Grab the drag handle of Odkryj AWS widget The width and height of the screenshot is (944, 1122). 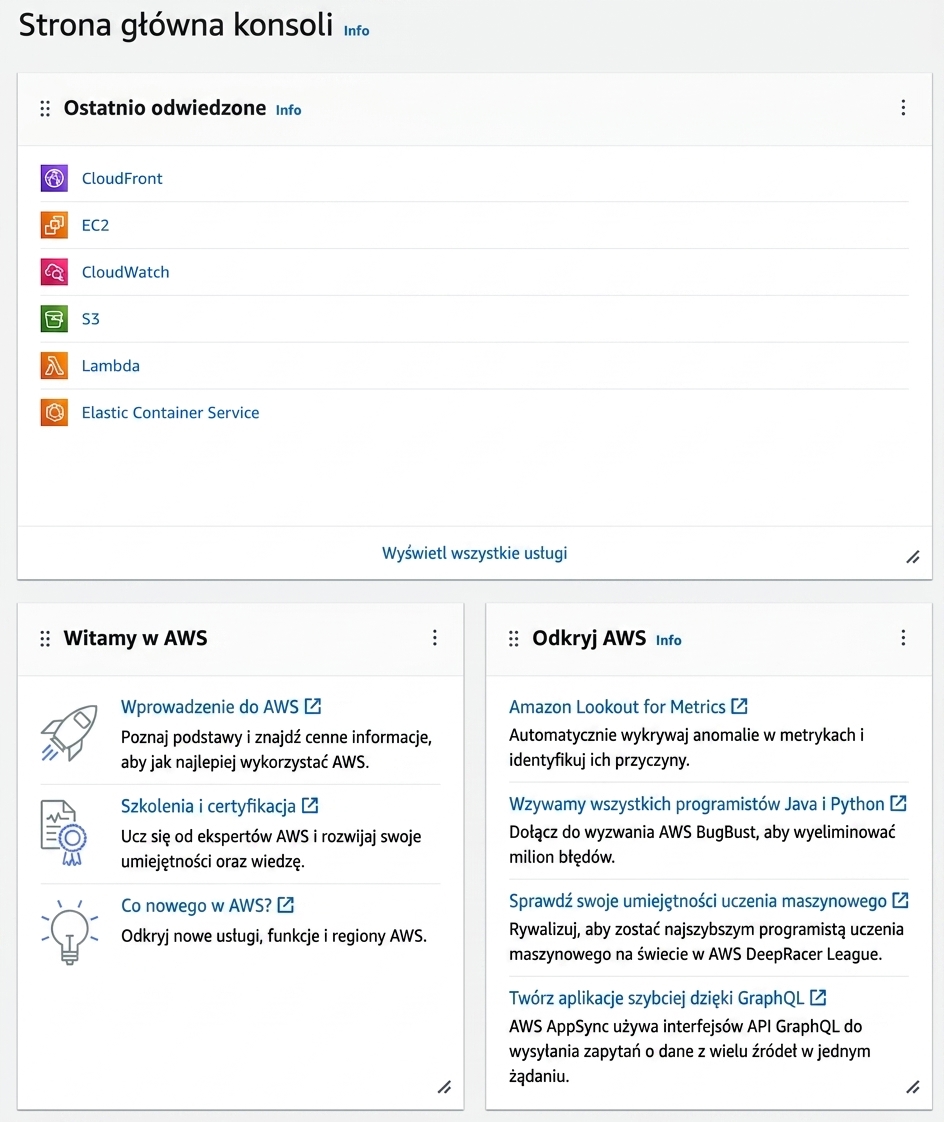[514, 638]
